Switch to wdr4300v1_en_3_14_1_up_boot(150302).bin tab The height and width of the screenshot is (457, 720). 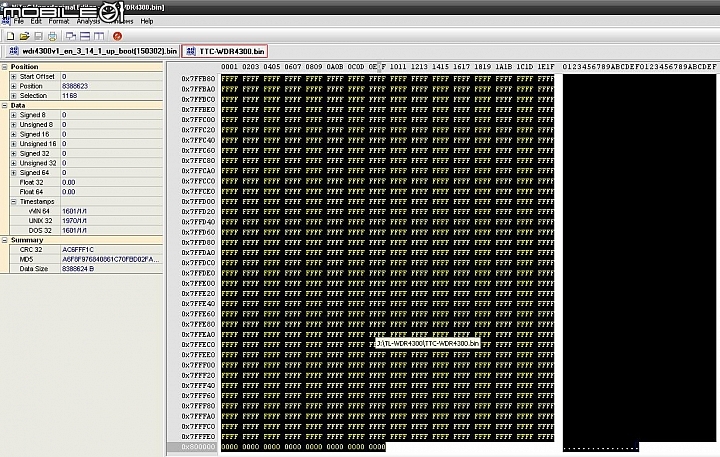pos(93,51)
